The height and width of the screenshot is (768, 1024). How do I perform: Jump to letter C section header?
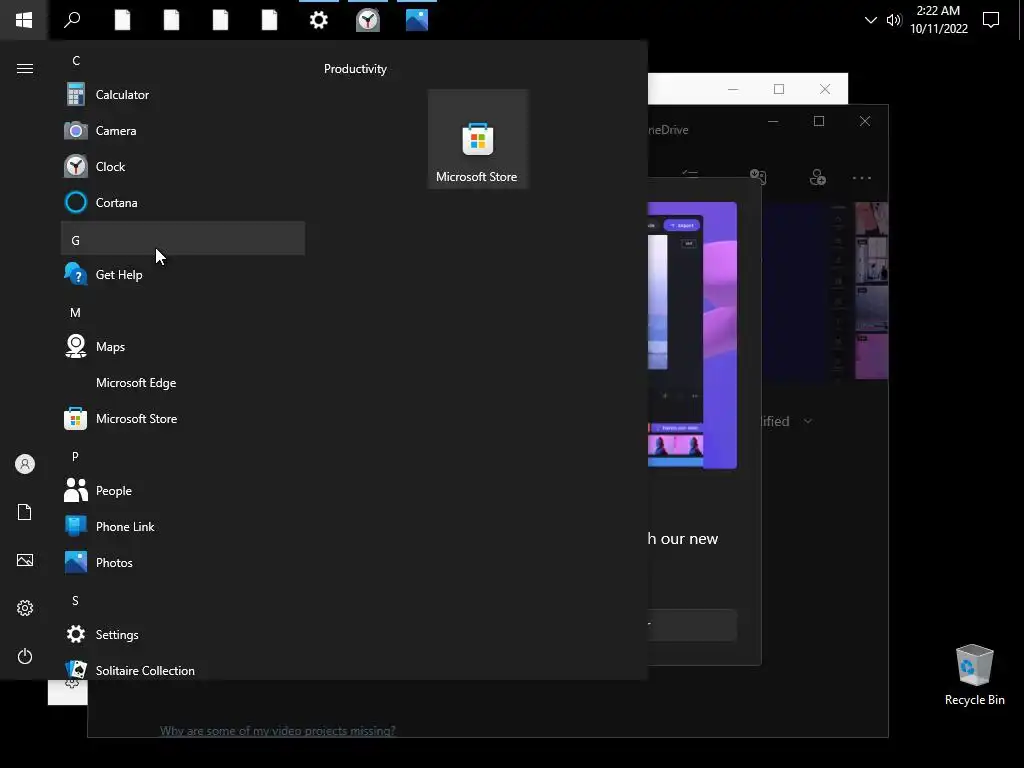[183, 61]
